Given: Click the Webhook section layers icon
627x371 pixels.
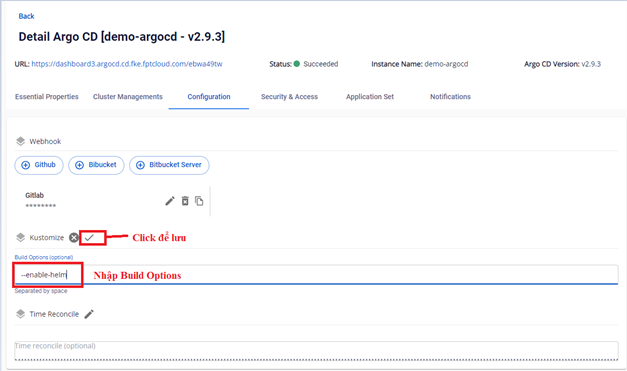Looking at the screenshot, I should tap(20, 141).
